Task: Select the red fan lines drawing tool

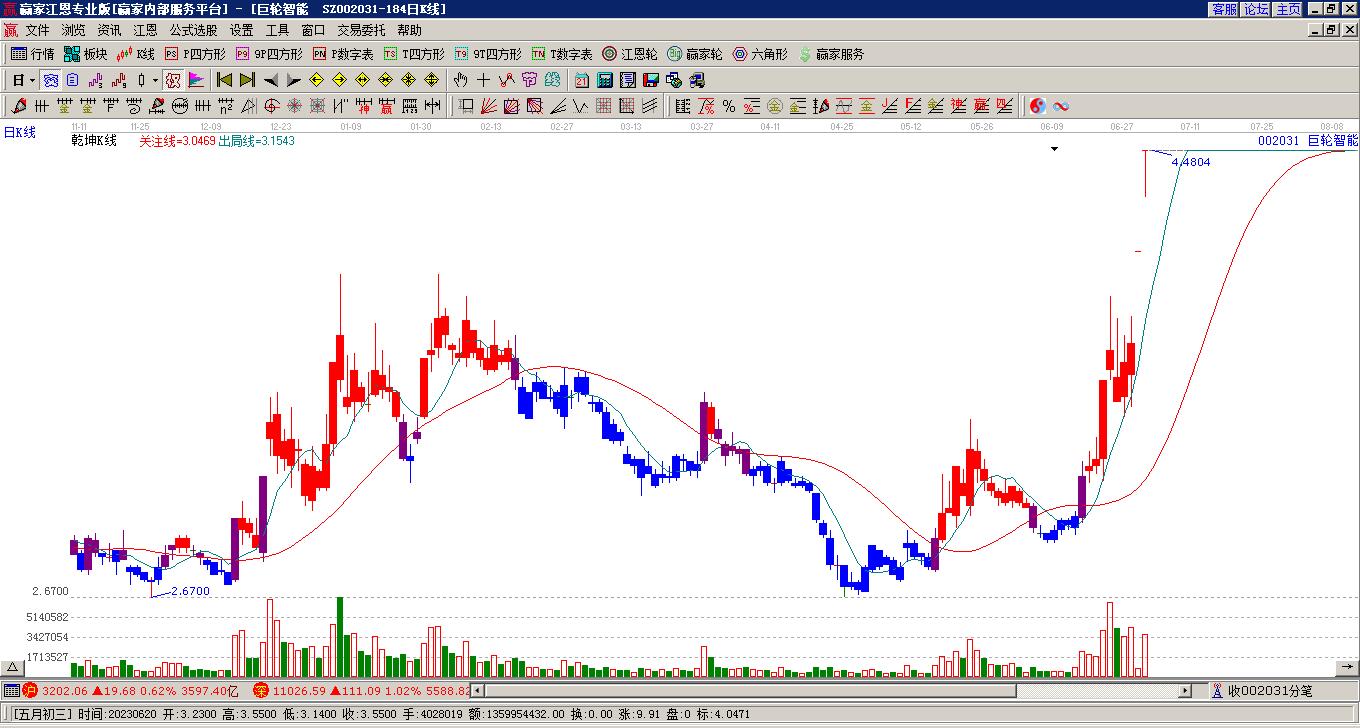Action: click(488, 106)
